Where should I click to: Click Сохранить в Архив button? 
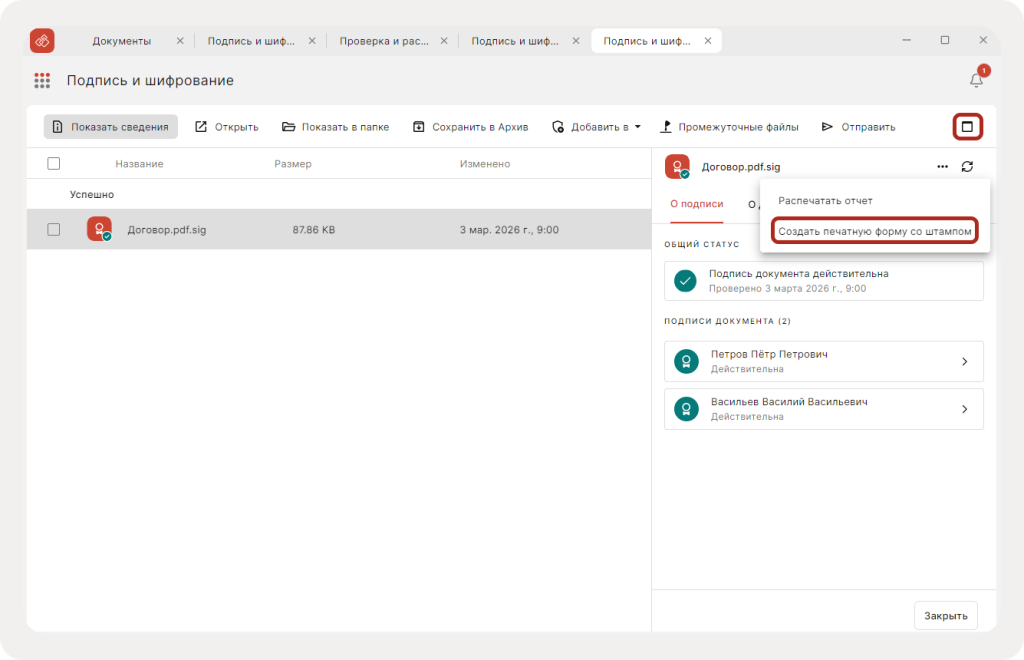470,127
